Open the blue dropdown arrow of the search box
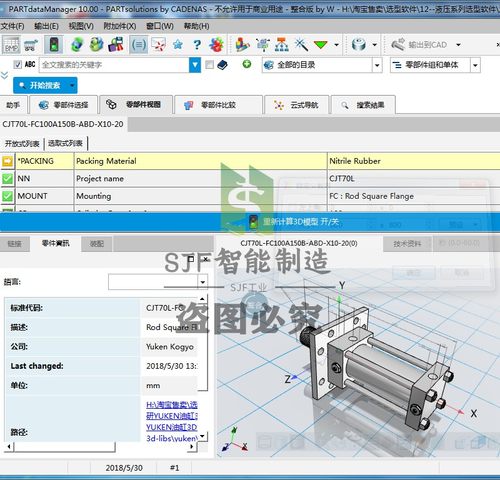The image size is (500, 480). pos(195,65)
